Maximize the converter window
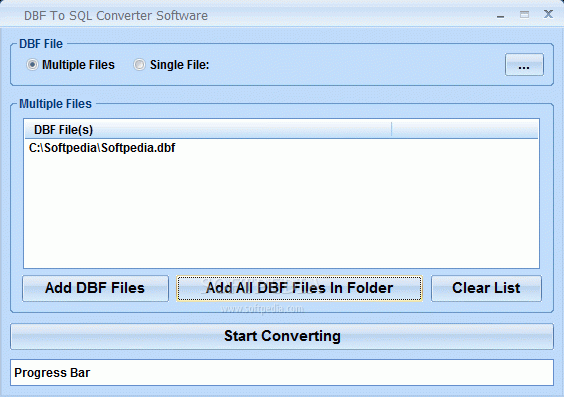 pyautogui.click(x=524, y=15)
